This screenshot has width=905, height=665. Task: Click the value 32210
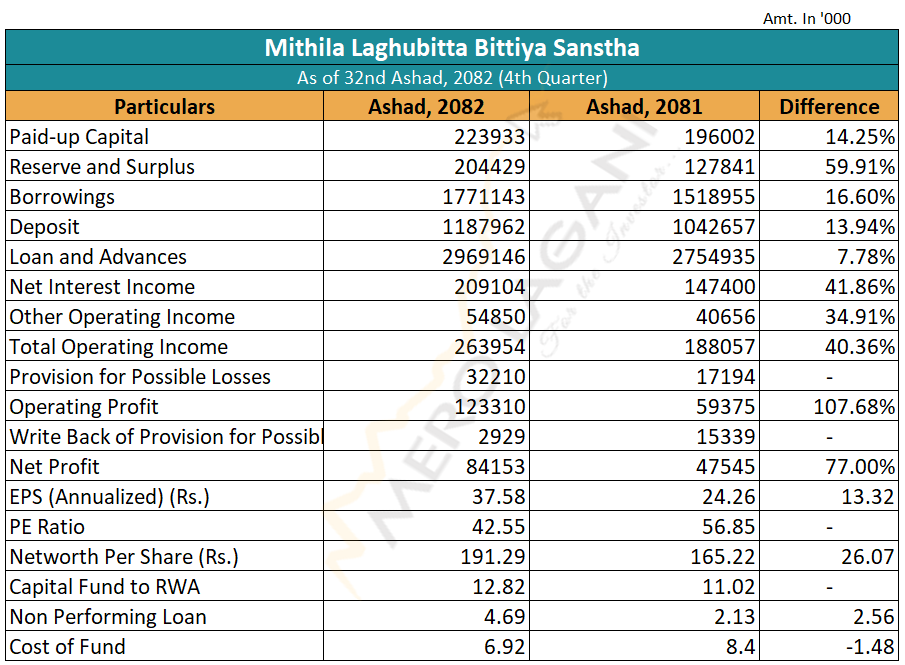tap(496, 378)
